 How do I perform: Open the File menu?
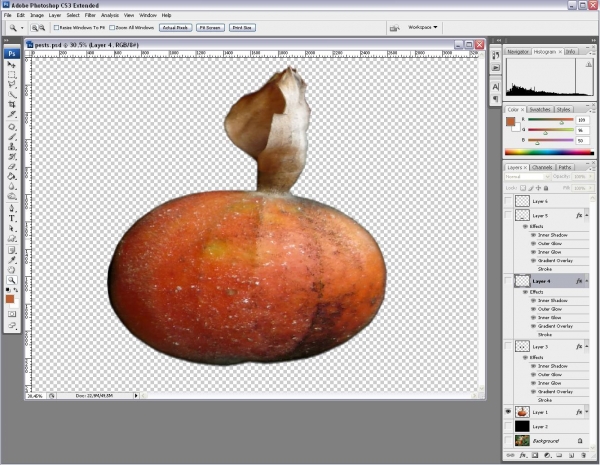point(8,15)
